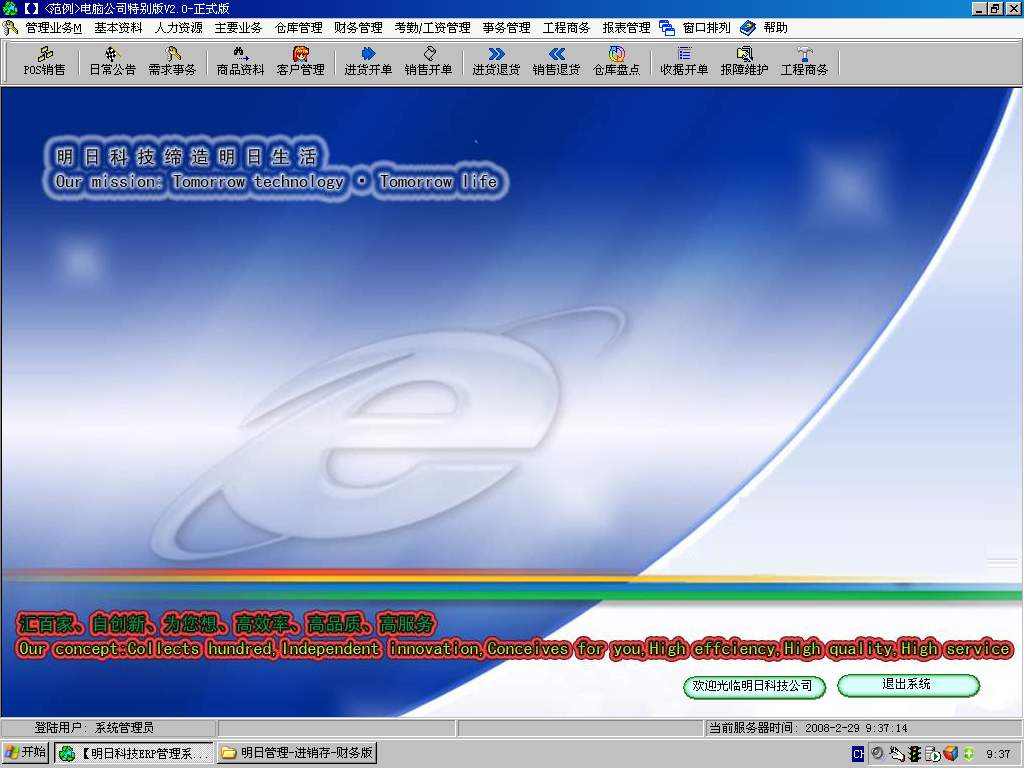The height and width of the screenshot is (768, 1024).
Task: Open the POS销售 toolbar icon
Action: point(44,61)
